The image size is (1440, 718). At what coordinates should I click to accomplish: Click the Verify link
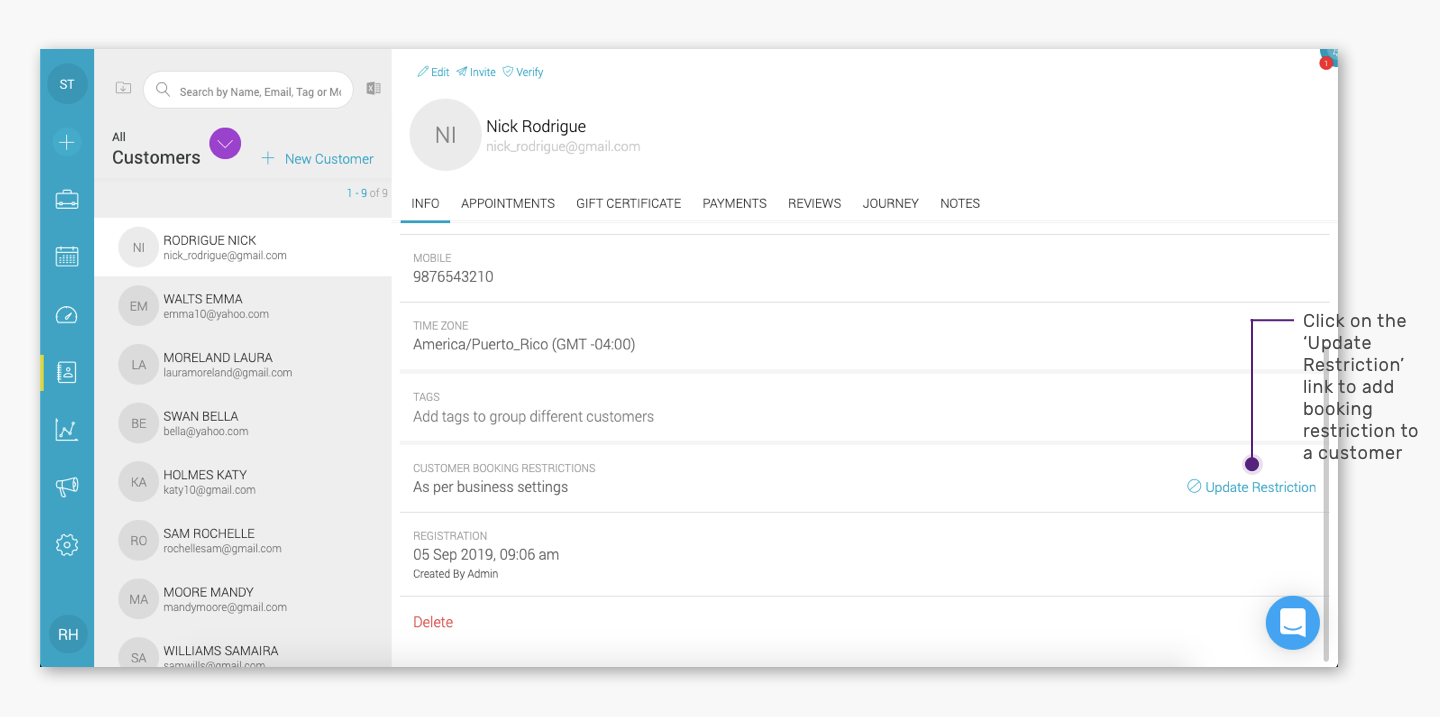523,72
